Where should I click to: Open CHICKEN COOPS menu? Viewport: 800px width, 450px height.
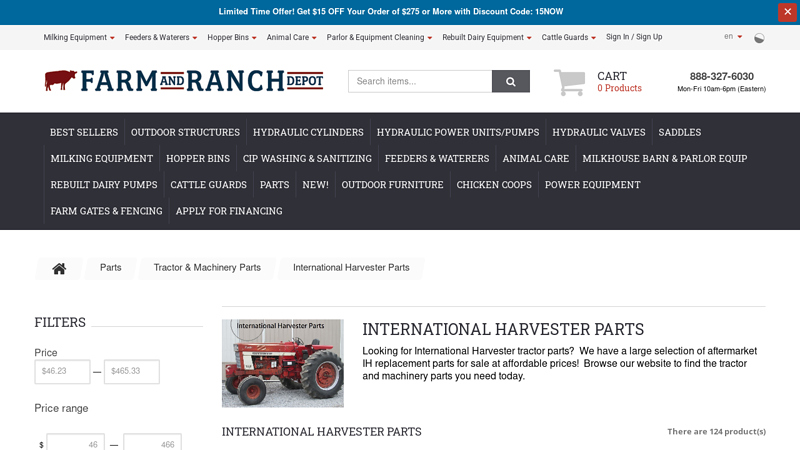point(494,185)
